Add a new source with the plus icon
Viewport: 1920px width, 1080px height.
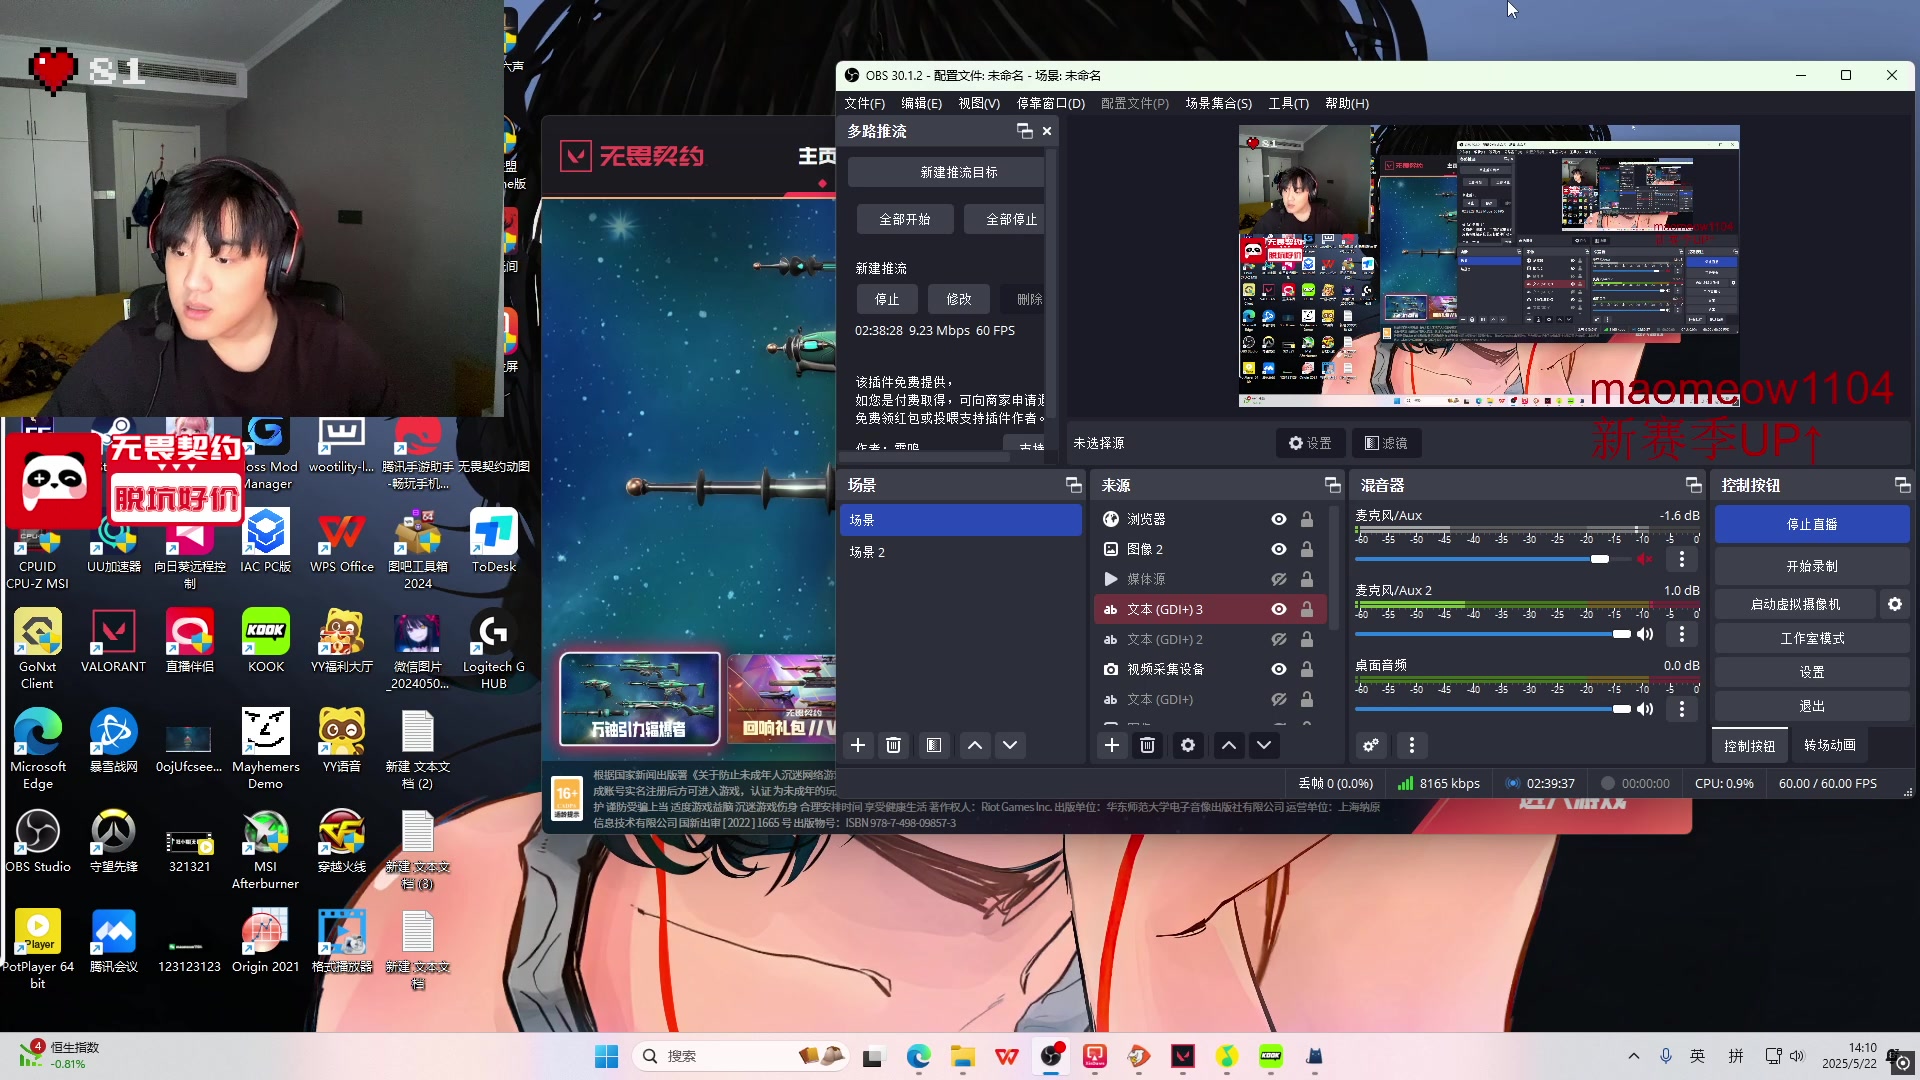tap(1112, 745)
